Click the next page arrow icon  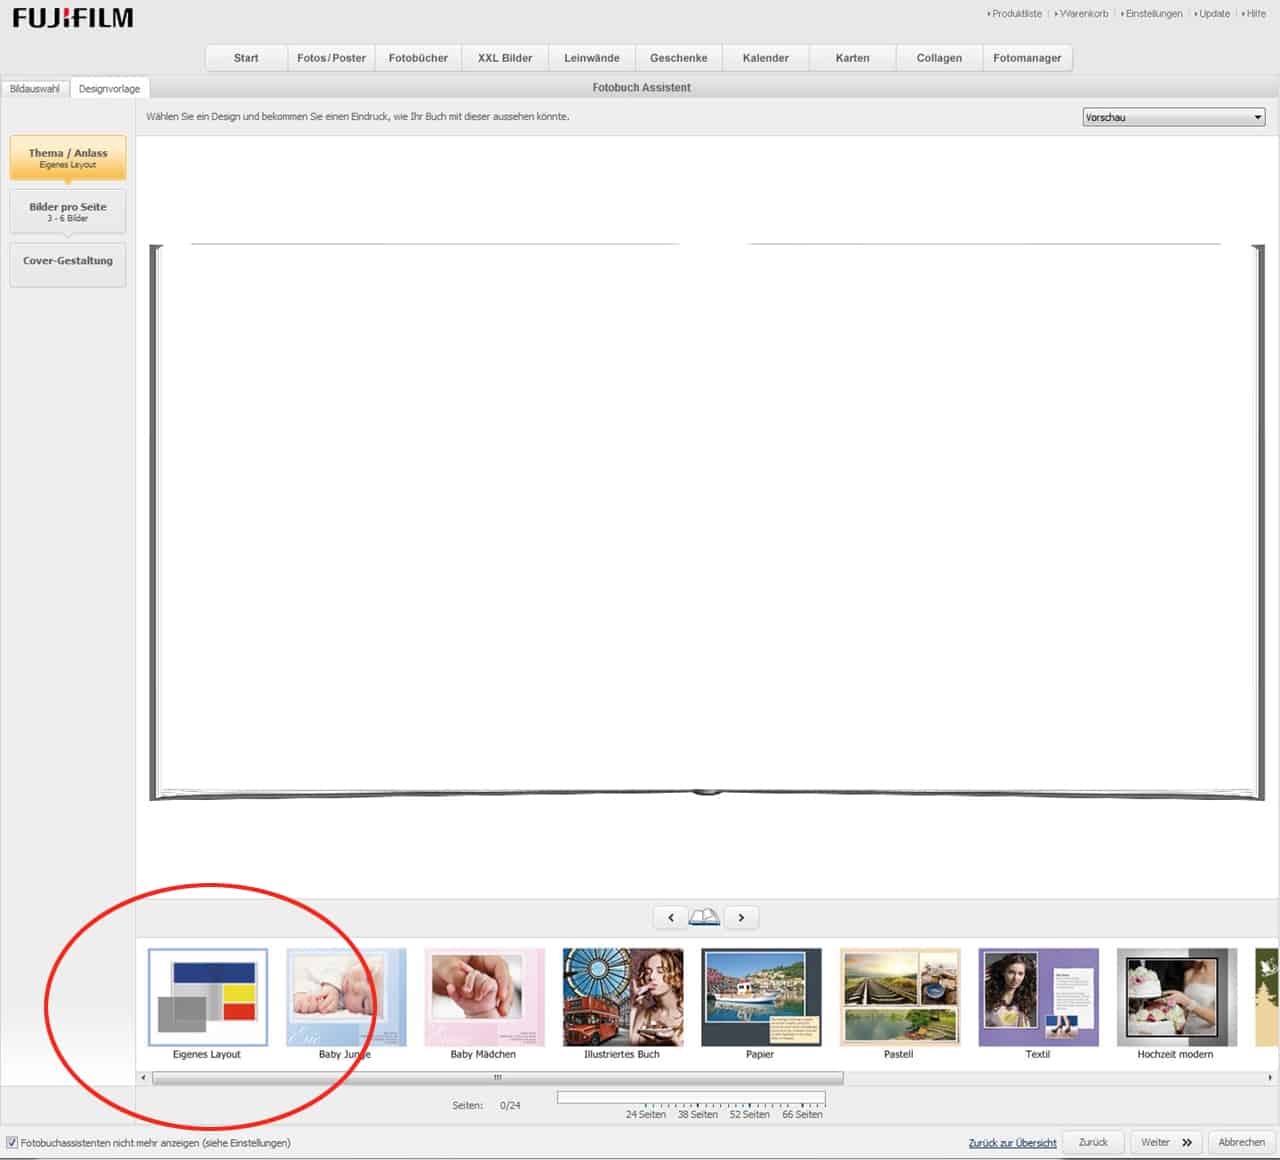point(741,917)
